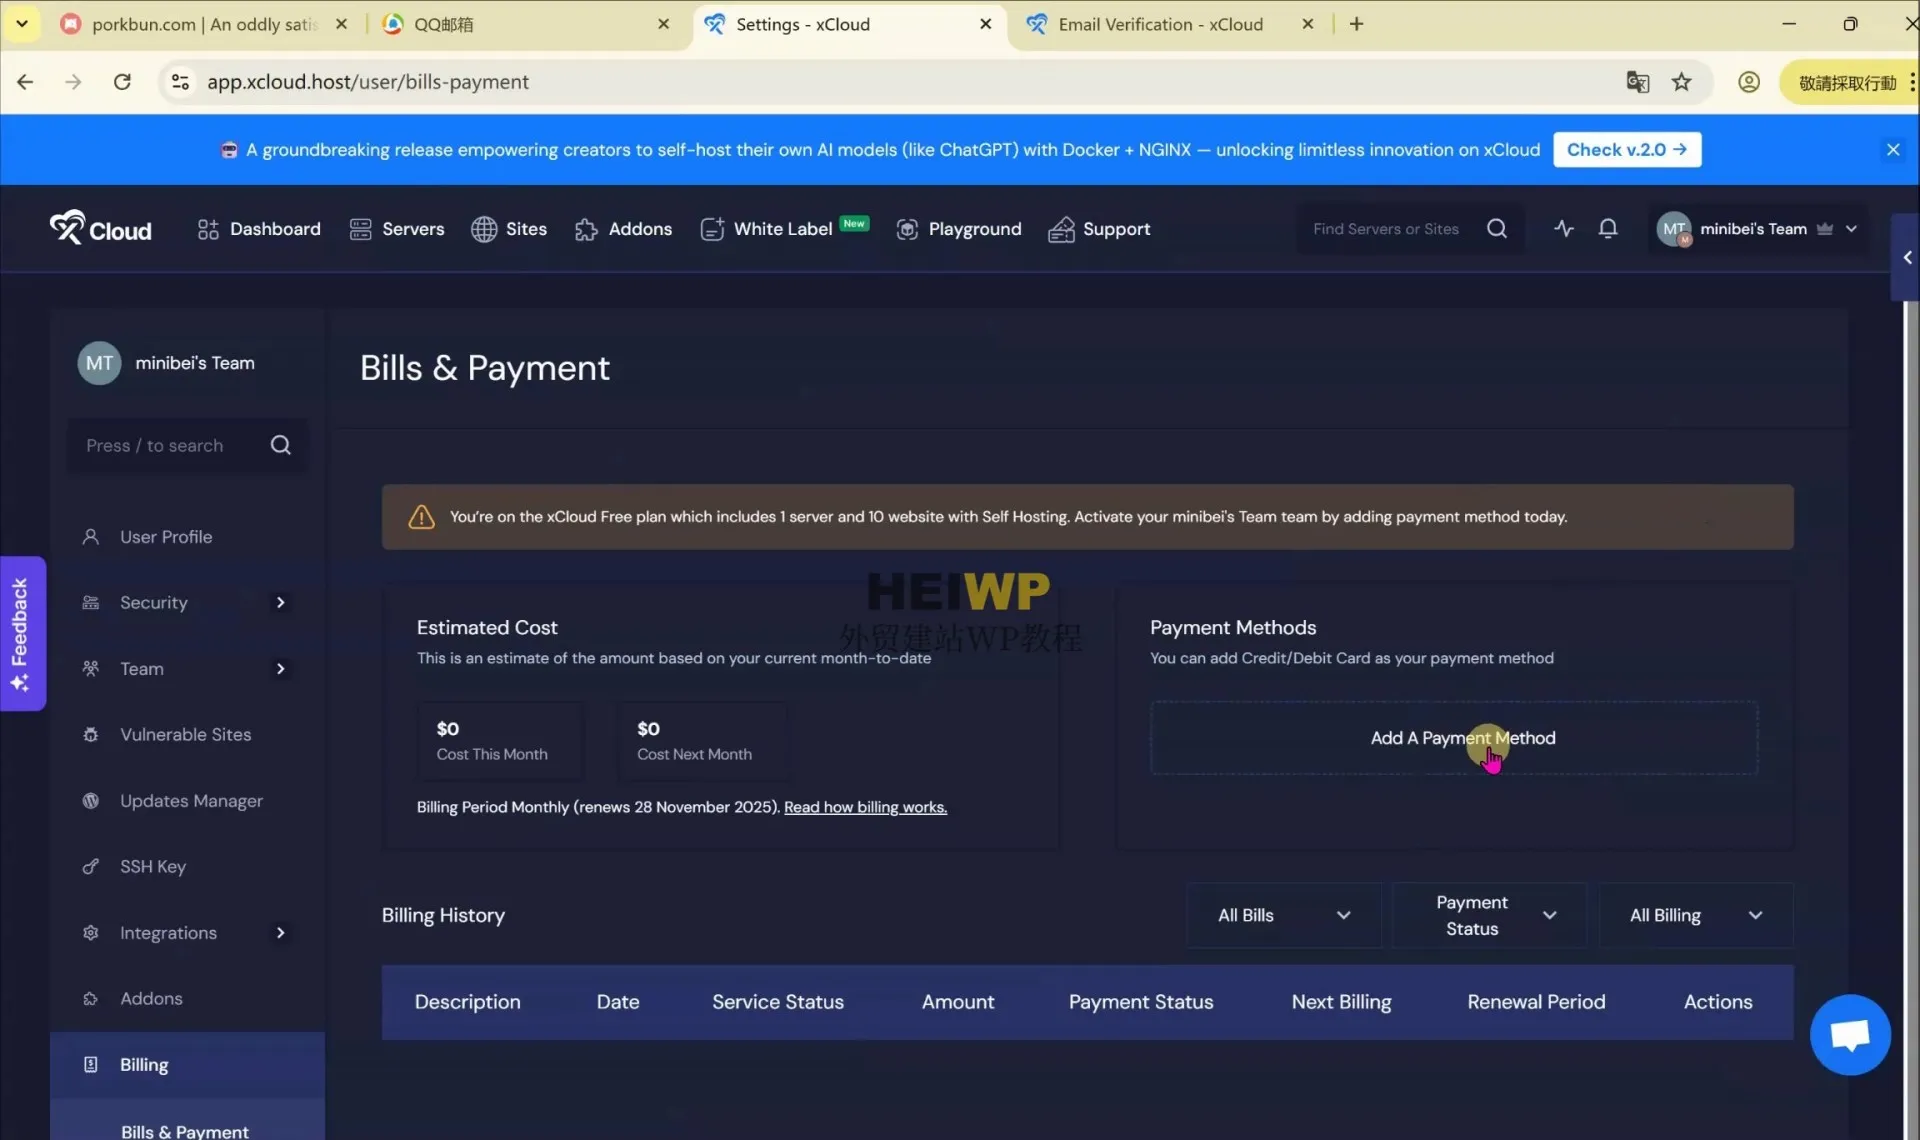Click the search magnifier in top navbar
This screenshot has width=1920, height=1140.
[1496, 229]
